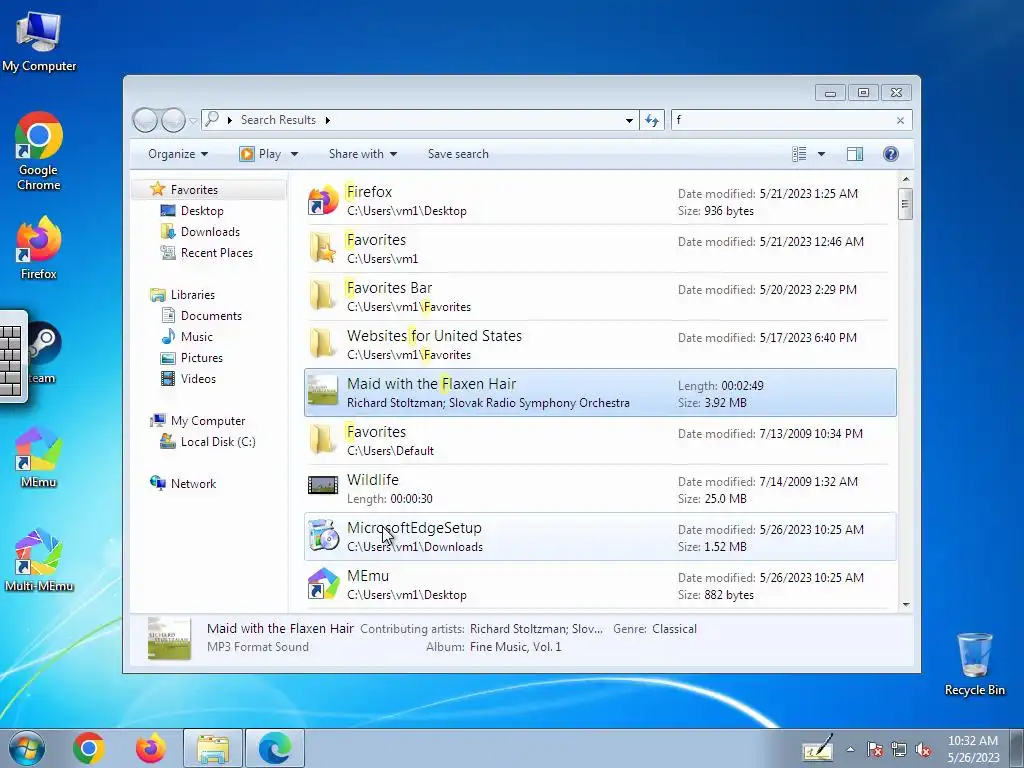Select the Favorites folder in C:\Users\Default

point(600,441)
